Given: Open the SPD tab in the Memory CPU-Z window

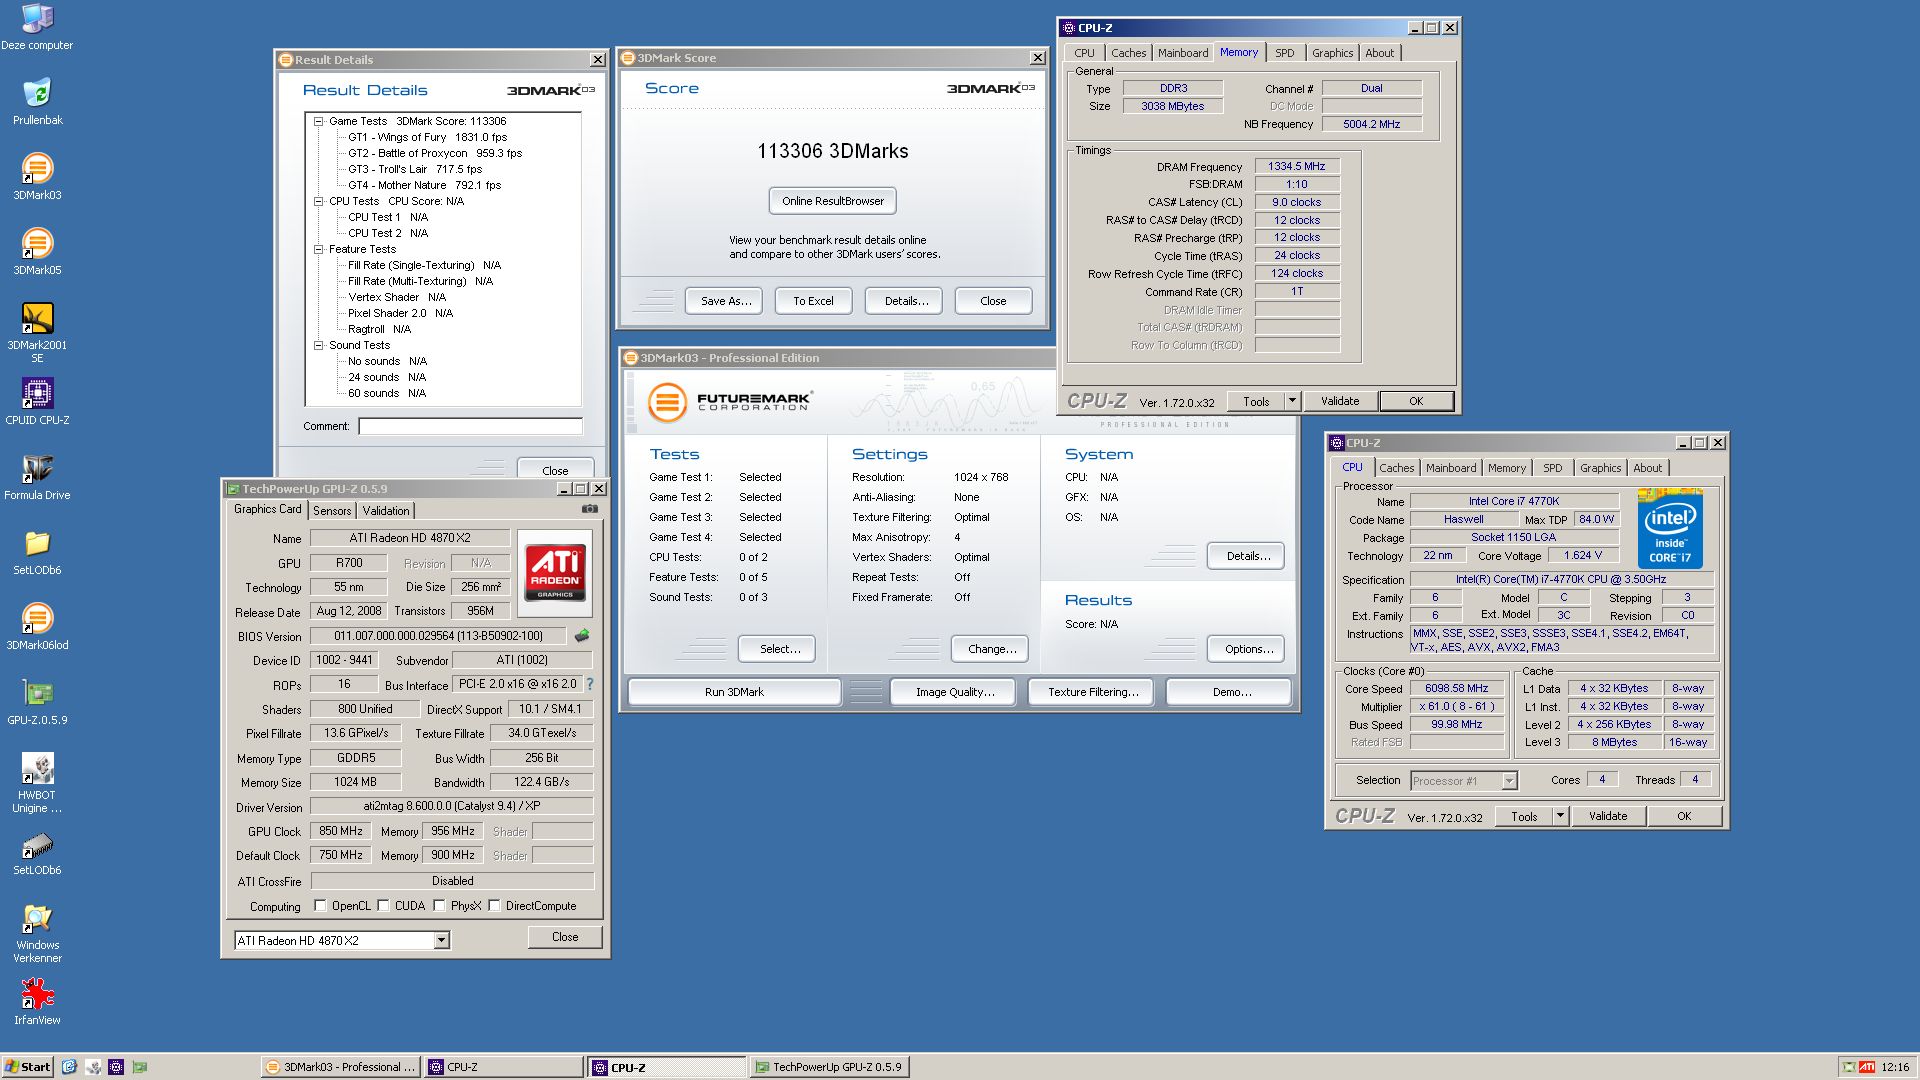Looking at the screenshot, I should pyautogui.click(x=1285, y=53).
